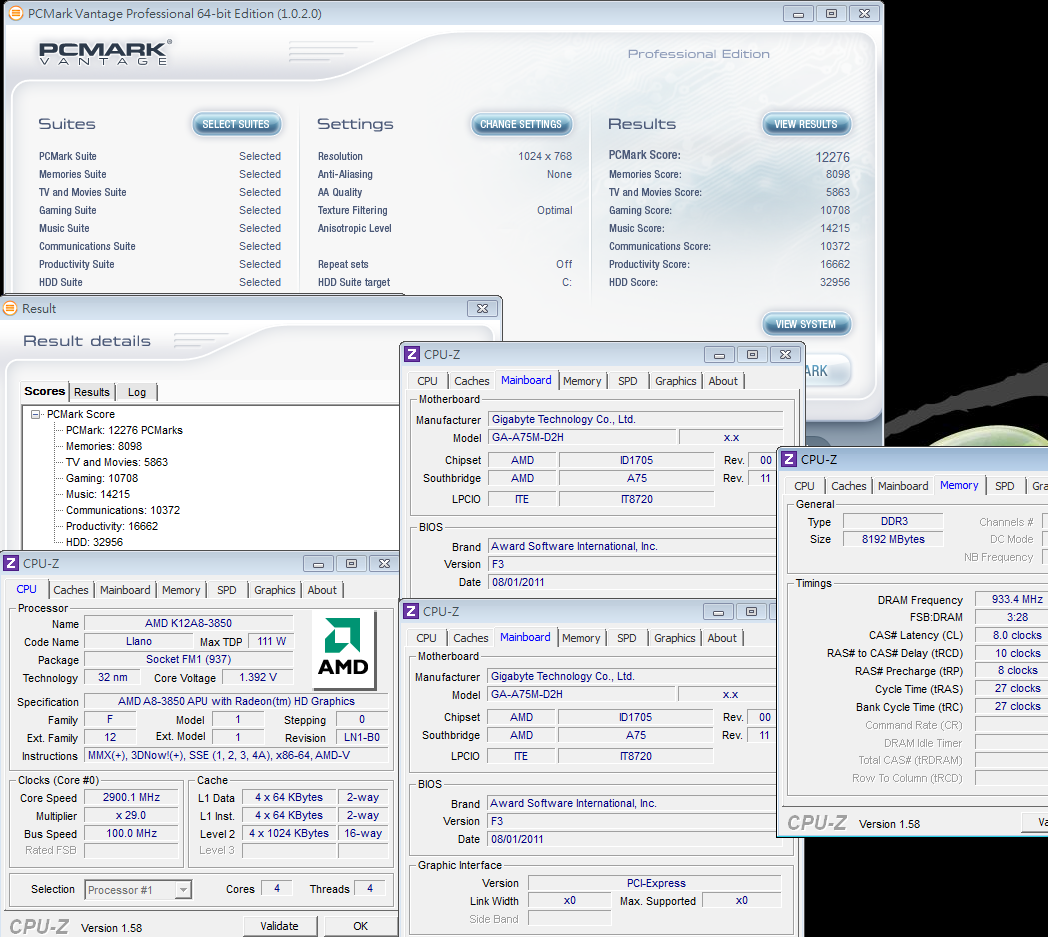1048x937 pixels.
Task: Click the CPU-Z icon in the lower Mainboard window title
Action: 411,612
